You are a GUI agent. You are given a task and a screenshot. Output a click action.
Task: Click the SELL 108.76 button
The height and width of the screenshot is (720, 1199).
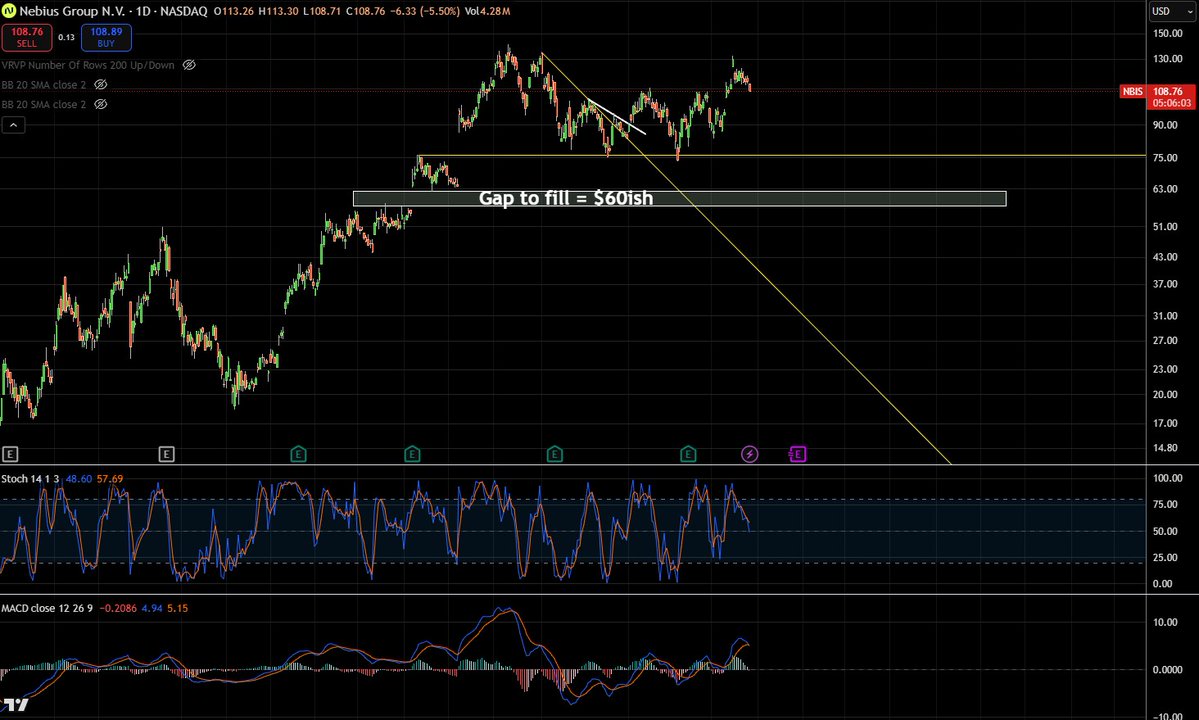point(27,37)
